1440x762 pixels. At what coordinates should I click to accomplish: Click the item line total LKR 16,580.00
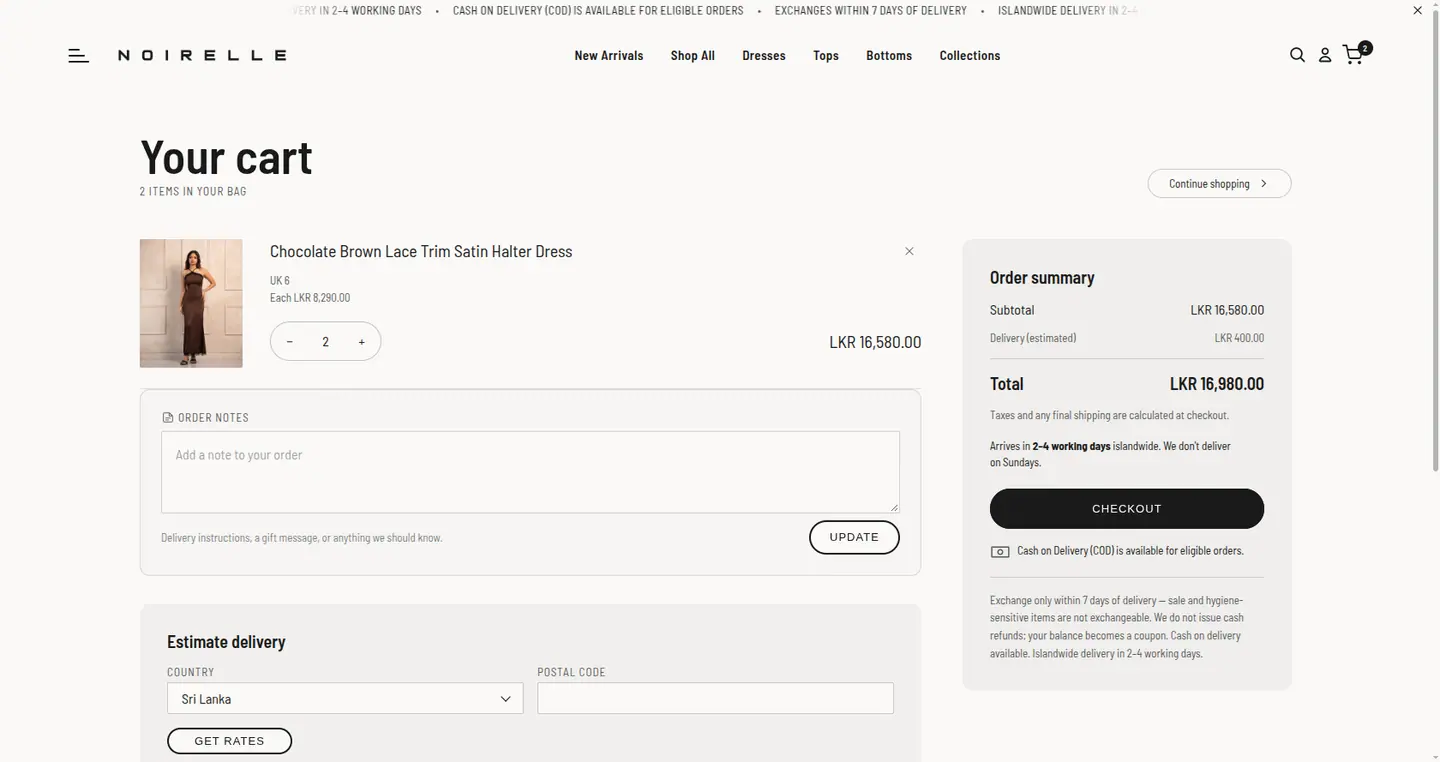(875, 342)
